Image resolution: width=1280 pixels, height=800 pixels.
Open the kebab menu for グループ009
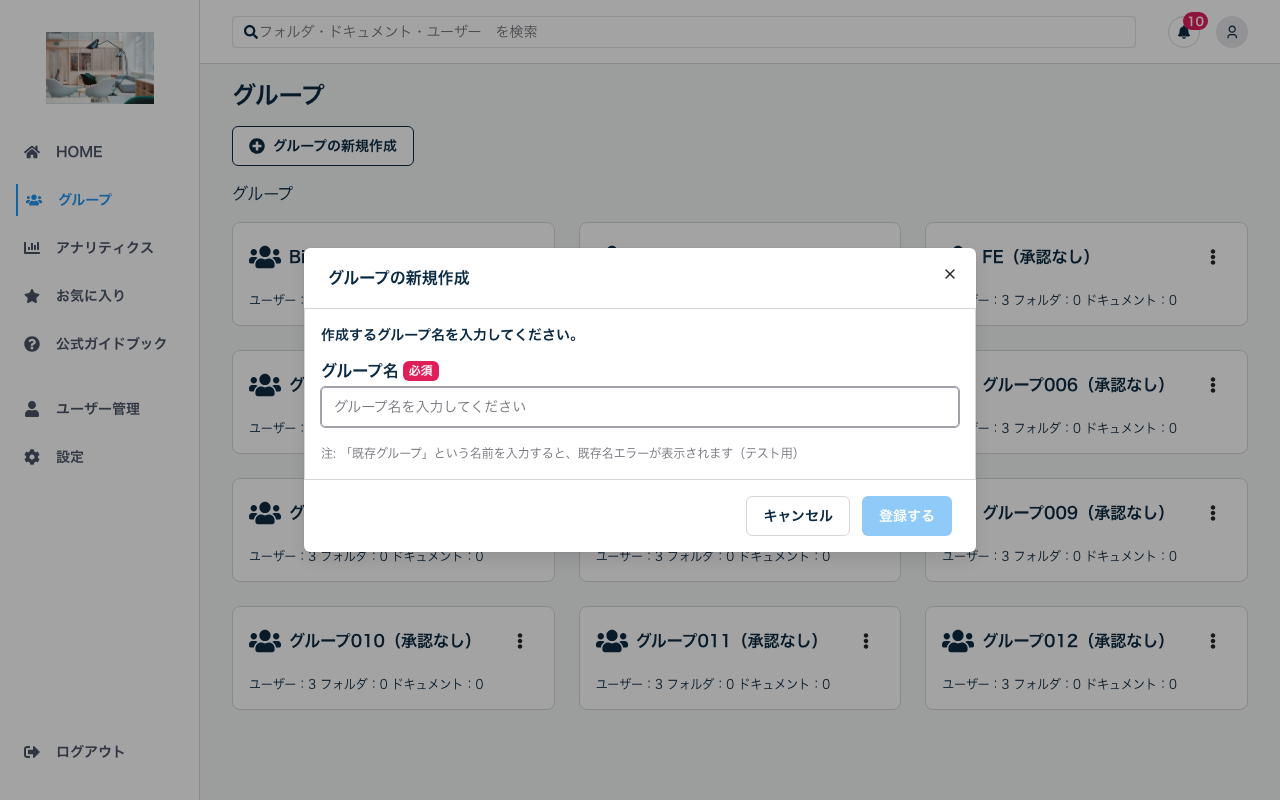coord(1212,513)
